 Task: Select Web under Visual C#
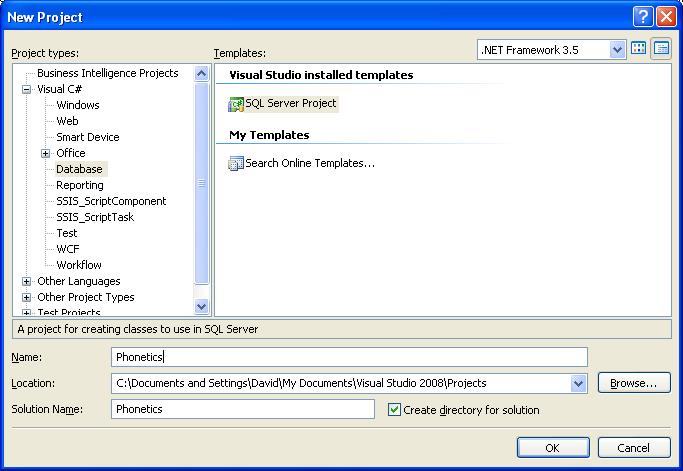coord(67,121)
